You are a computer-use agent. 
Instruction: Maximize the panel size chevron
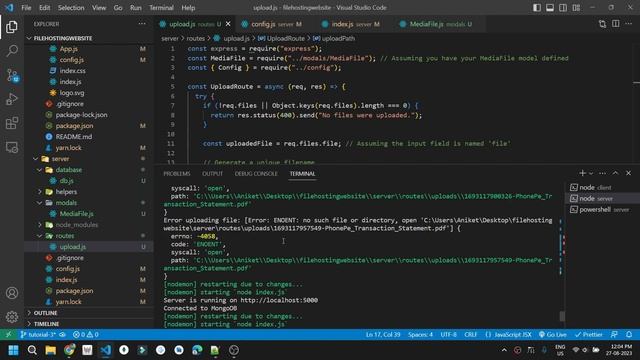[616, 173]
